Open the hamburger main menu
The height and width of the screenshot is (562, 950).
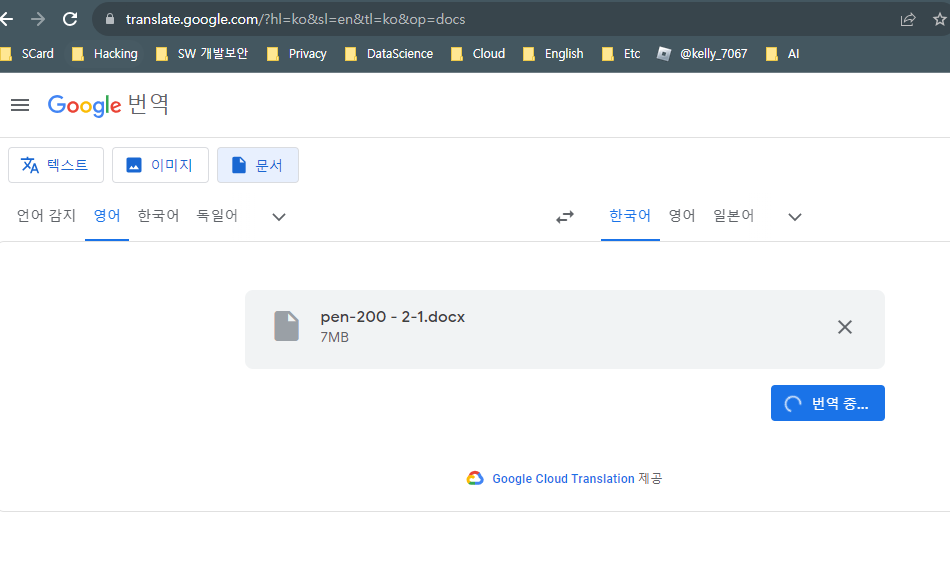(x=20, y=105)
